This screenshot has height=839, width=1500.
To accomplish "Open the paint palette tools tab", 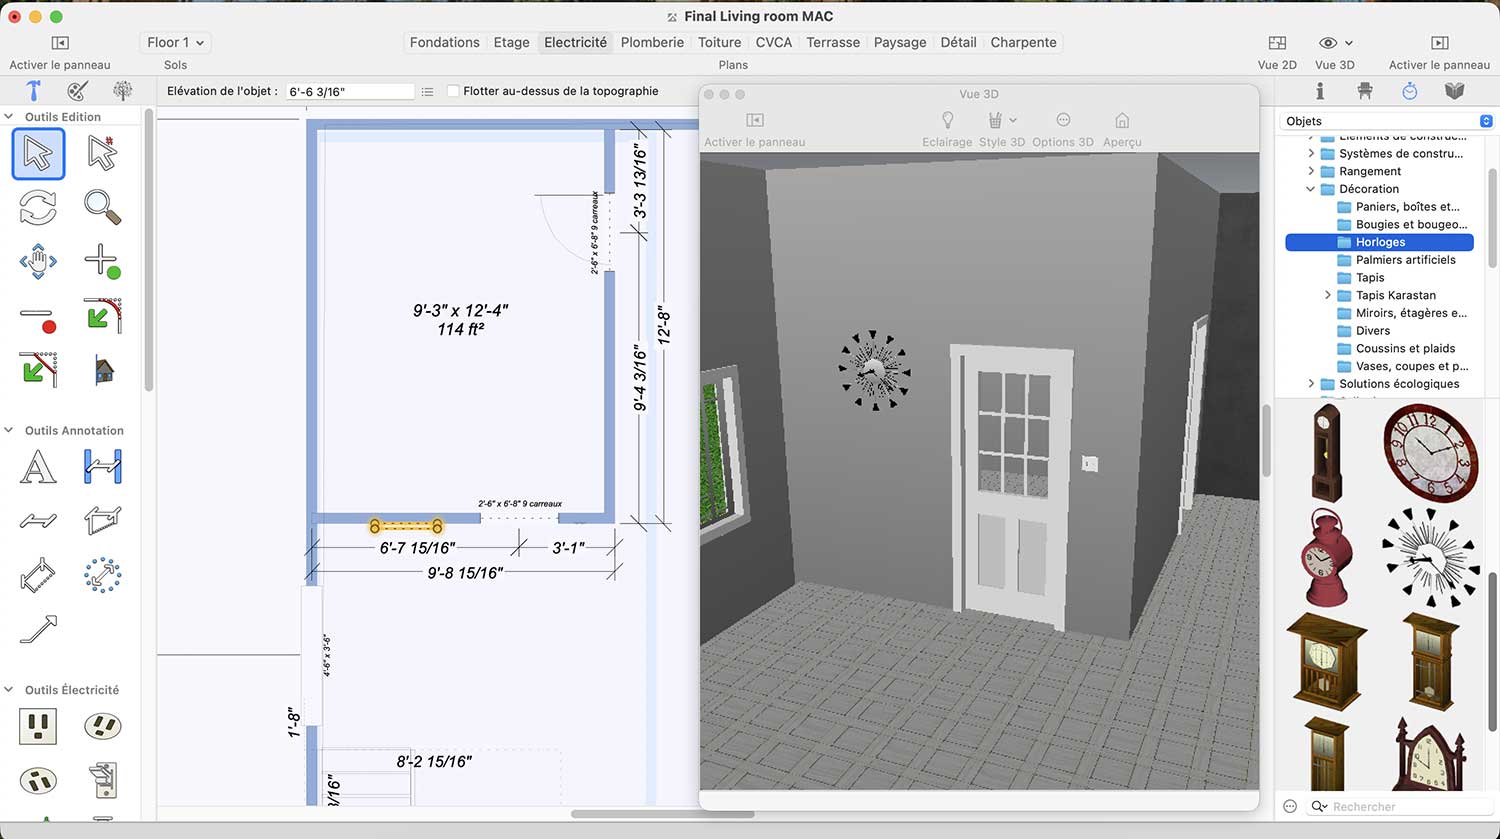I will click(77, 91).
